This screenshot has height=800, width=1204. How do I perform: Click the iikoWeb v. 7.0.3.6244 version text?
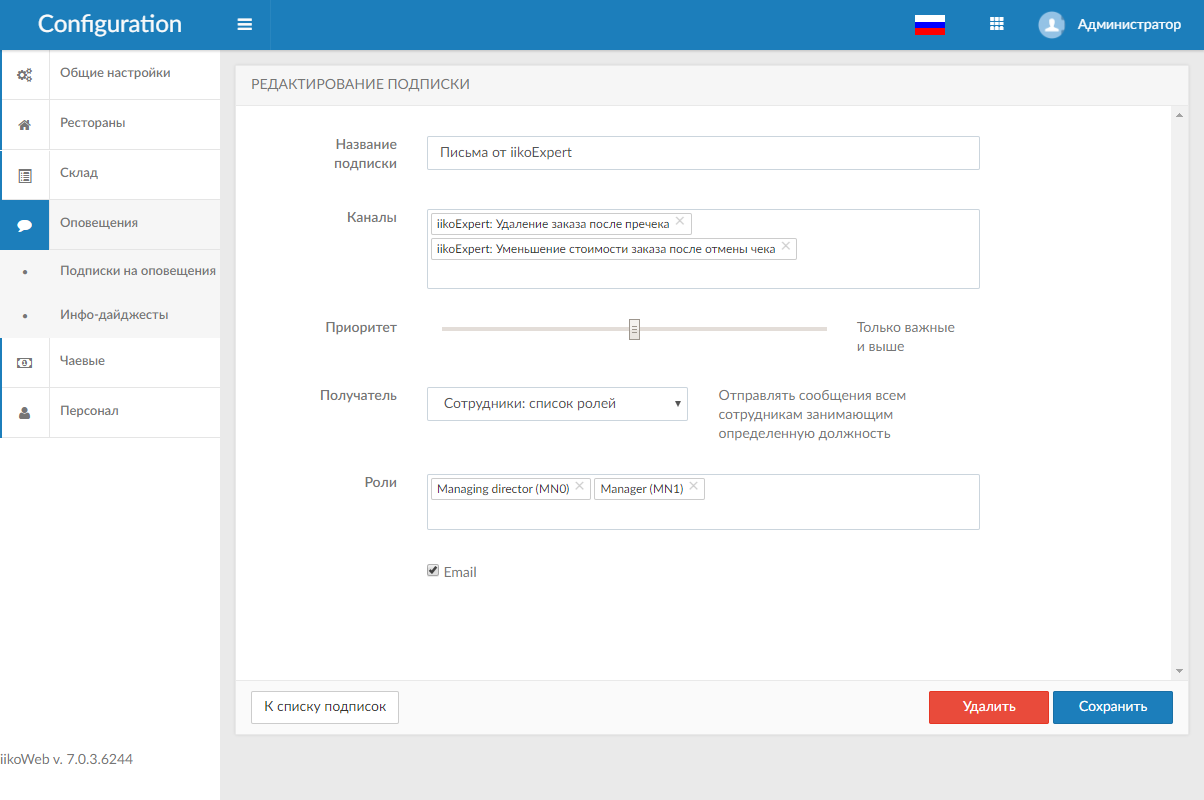[66, 759]
